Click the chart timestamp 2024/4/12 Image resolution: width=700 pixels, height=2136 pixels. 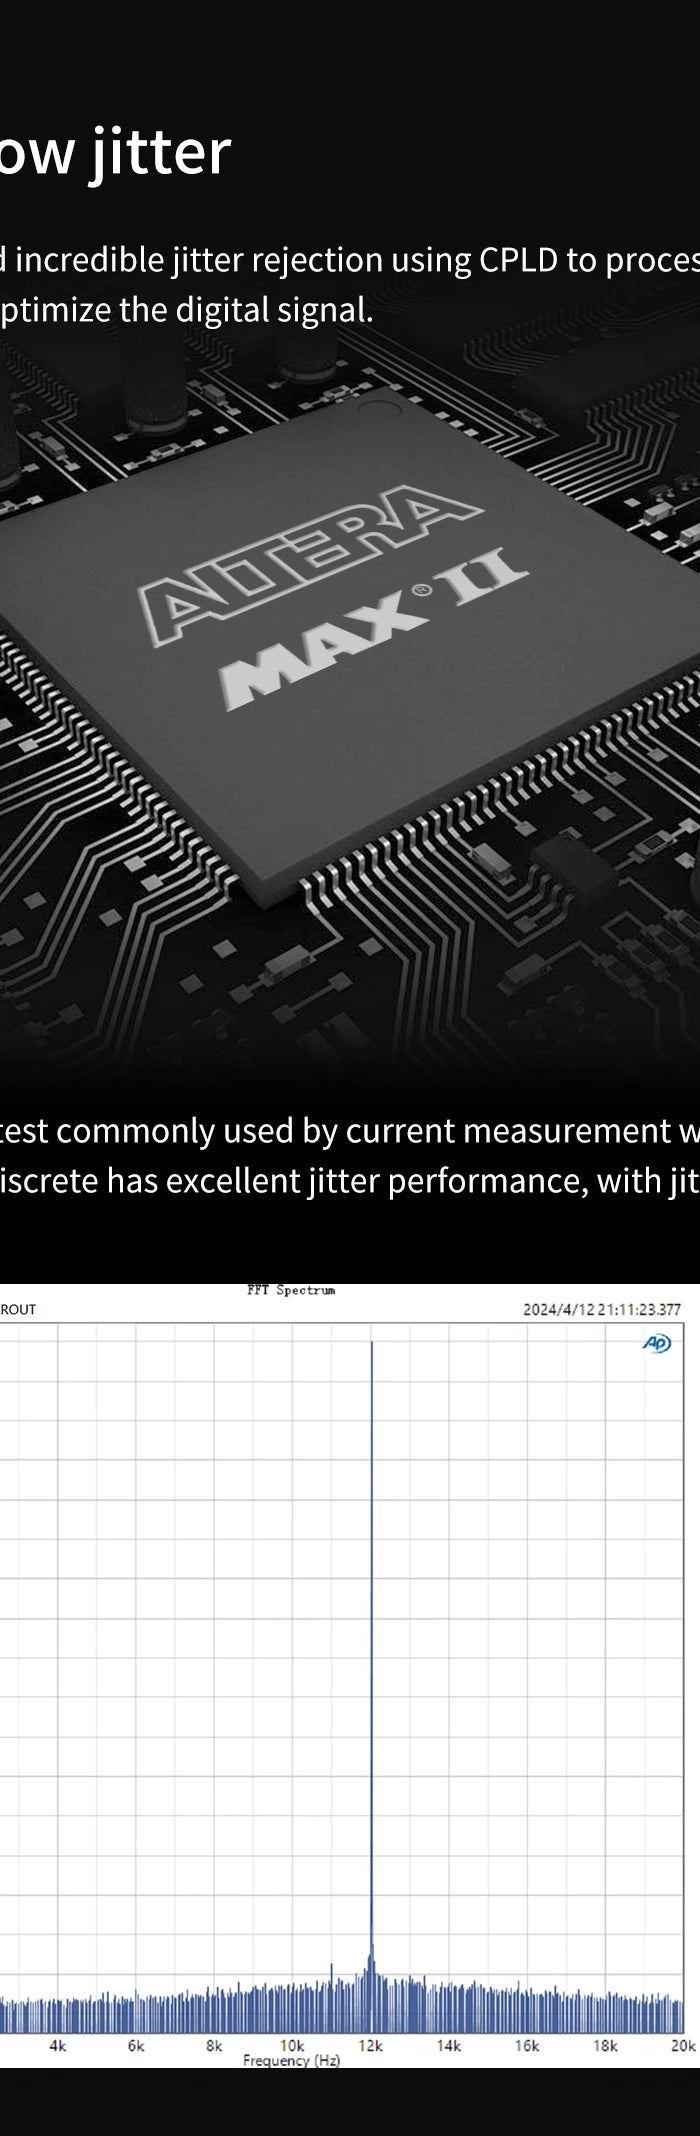(x=601, y=1309)
